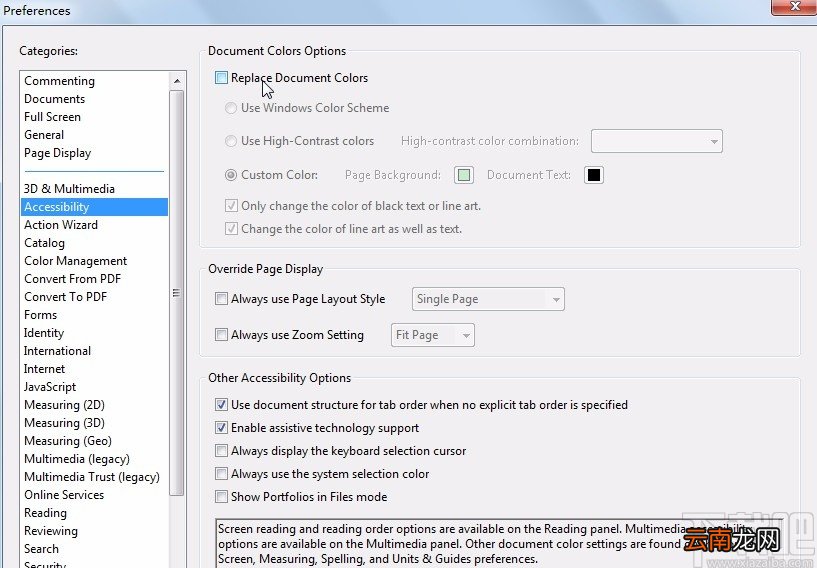
Task: Open Search category
Action: tap(41, 549)
